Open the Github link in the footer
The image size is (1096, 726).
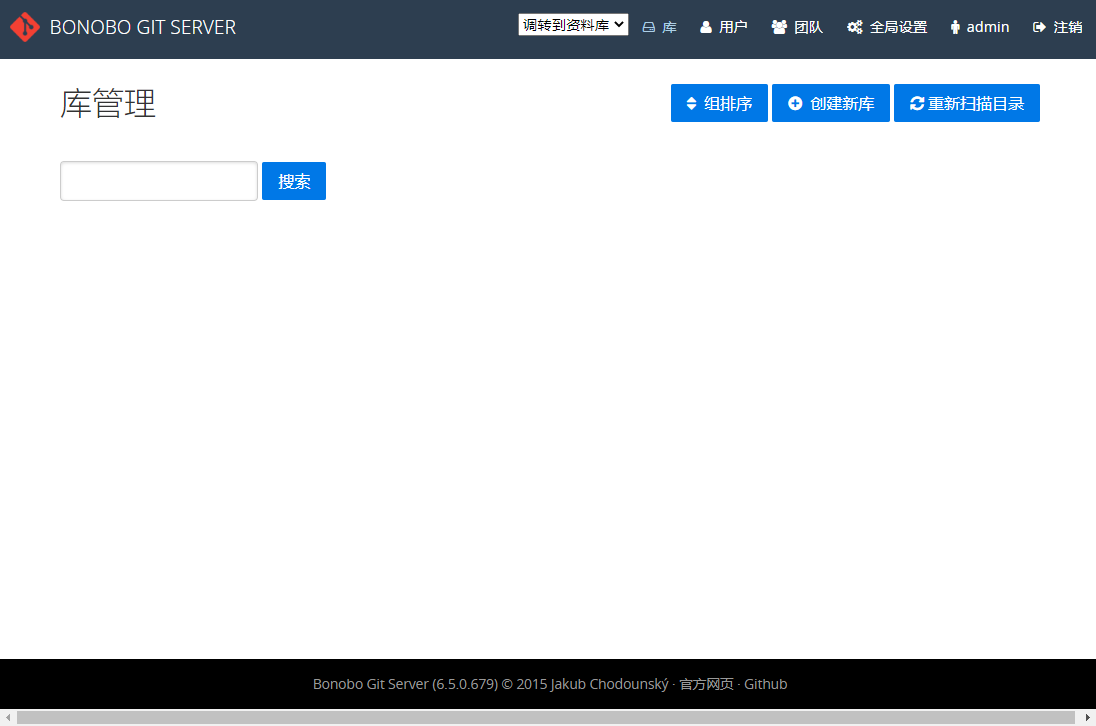[765, 684]
